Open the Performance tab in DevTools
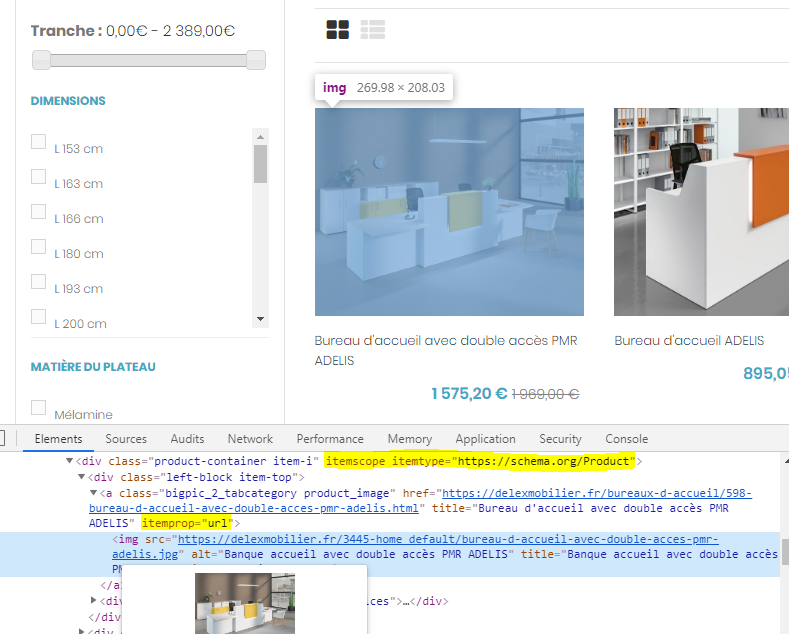 (x=330, y=439)
